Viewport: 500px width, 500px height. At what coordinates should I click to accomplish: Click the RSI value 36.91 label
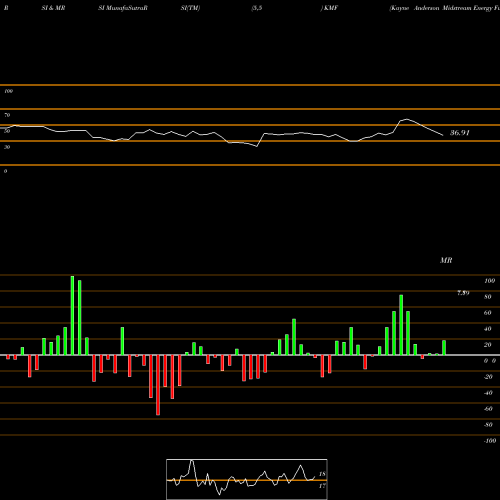coord(460,133)
